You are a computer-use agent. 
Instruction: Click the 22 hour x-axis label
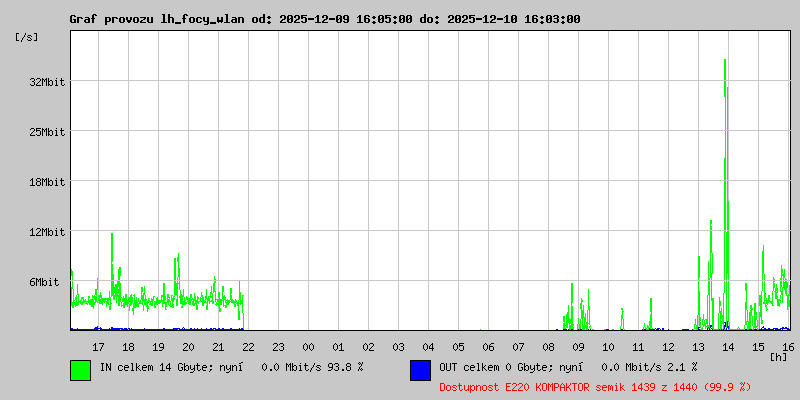pyautogui.click(x=248, y=347)
